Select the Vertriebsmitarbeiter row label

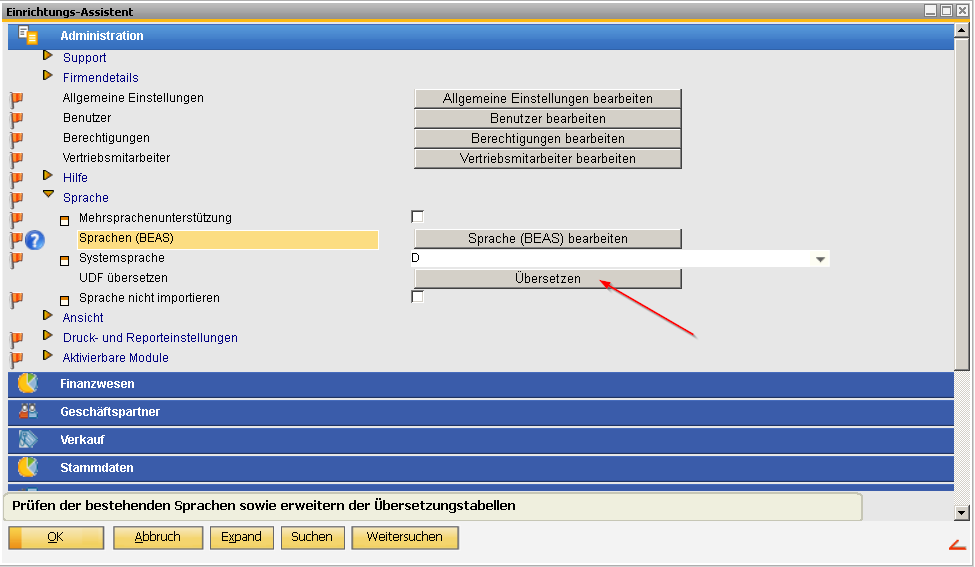pyautogui.click(x=116, y=157)
